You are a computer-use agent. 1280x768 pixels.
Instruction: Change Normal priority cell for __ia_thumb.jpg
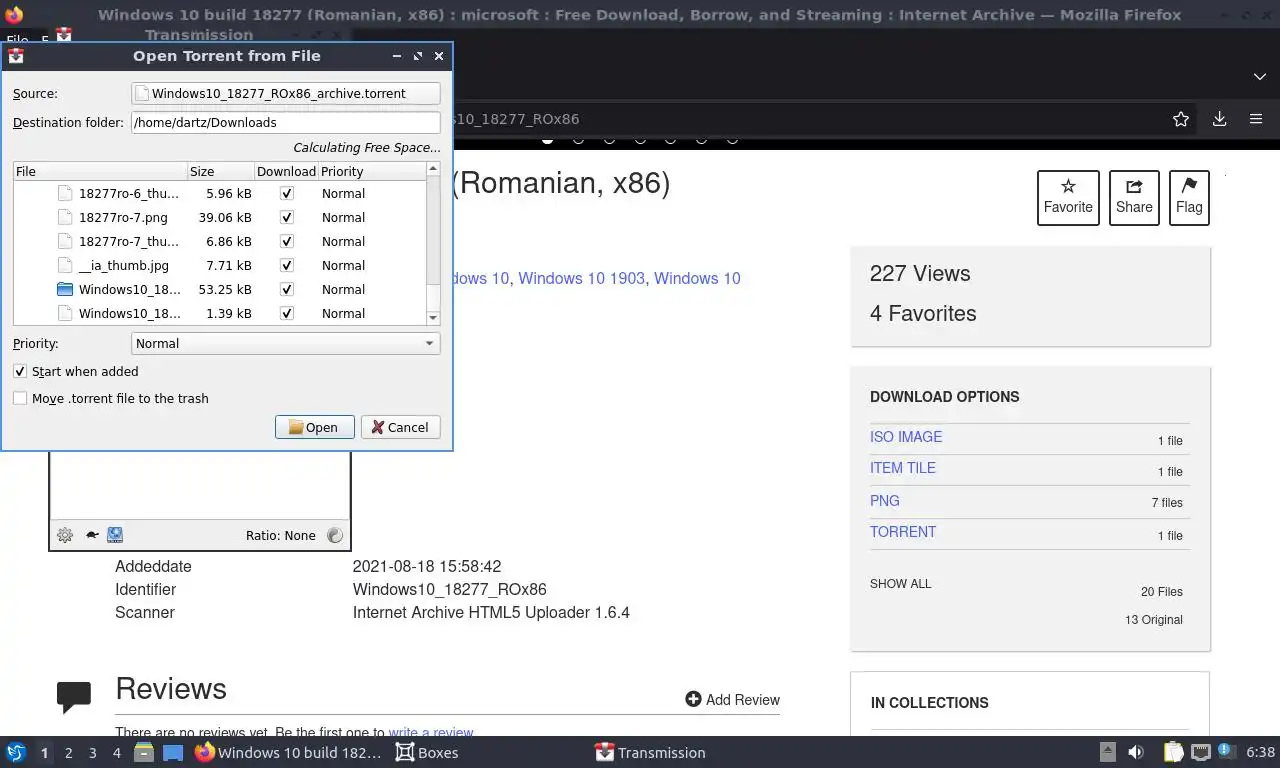(343, 265)
